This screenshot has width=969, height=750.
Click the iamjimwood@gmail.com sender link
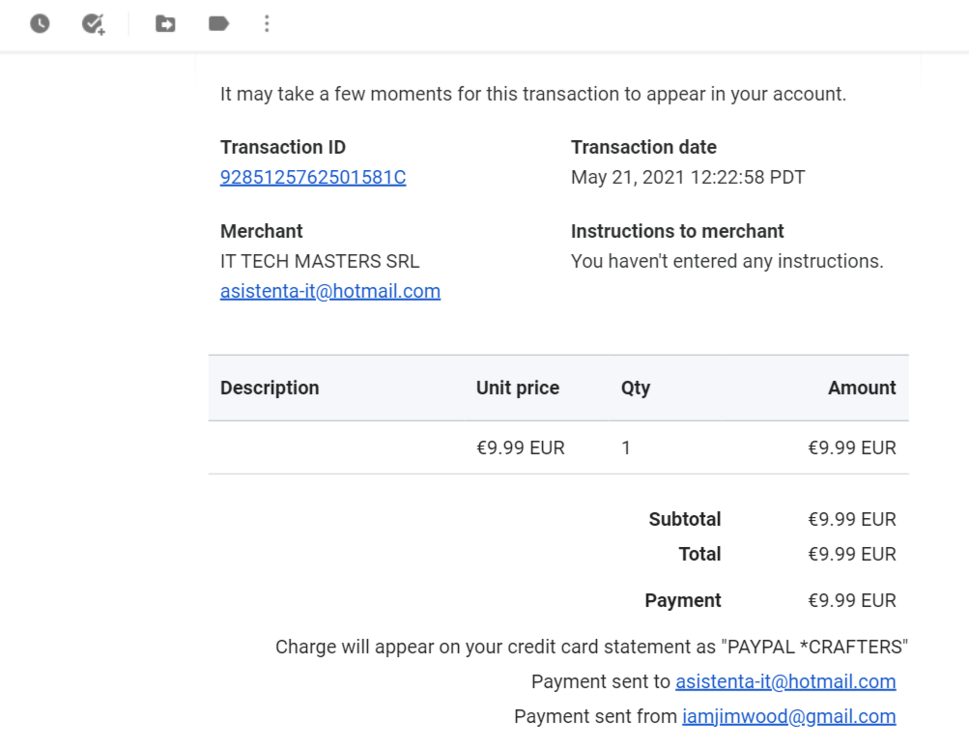pyautogui.click(x=788, y=716)
